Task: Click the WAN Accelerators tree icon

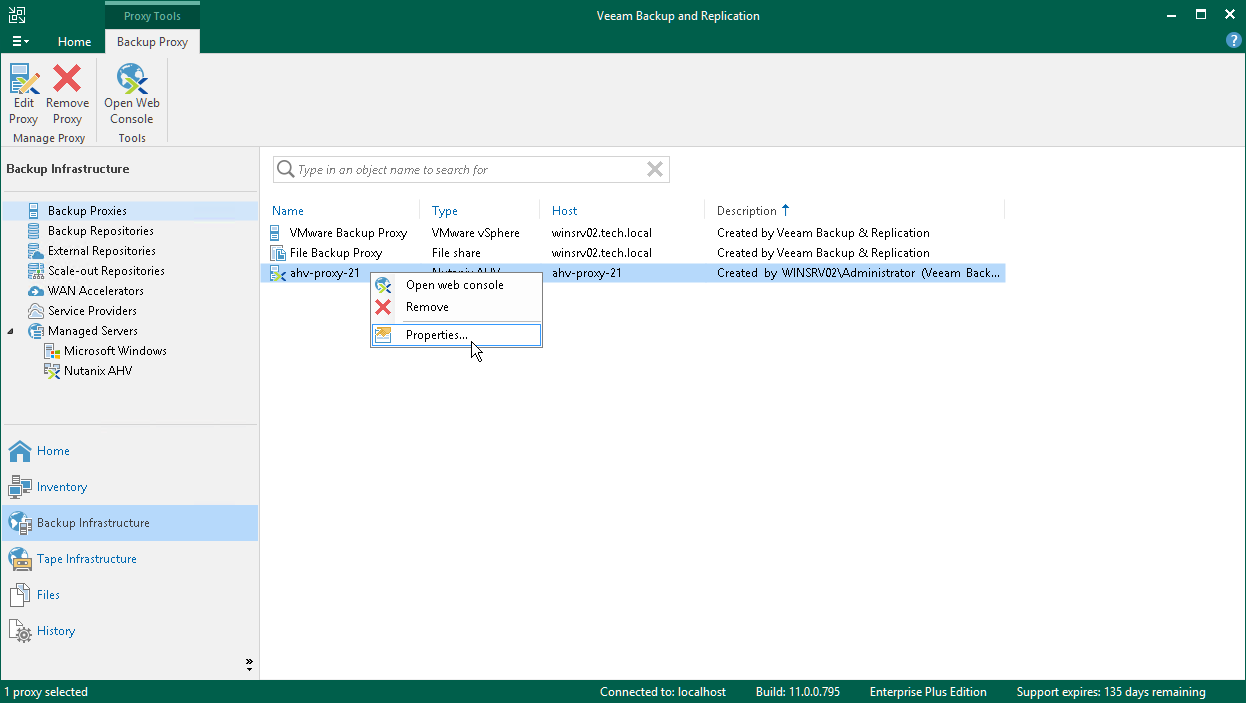Action: pyautogui.click(x=34, y=291)
